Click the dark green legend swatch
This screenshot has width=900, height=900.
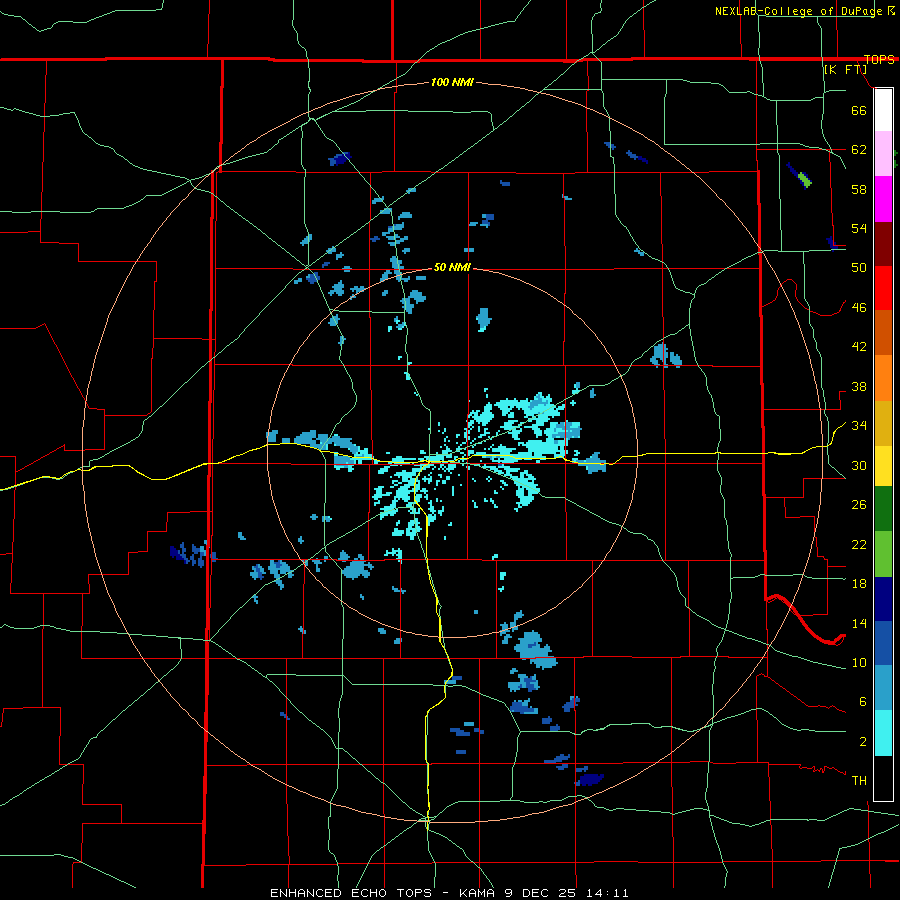pos(883,509)
